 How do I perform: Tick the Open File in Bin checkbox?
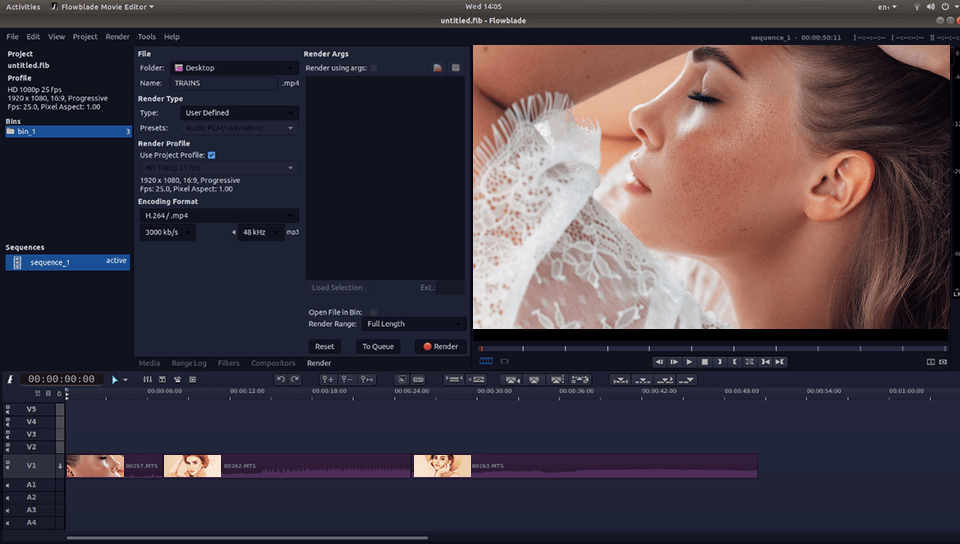coord(374,312)
